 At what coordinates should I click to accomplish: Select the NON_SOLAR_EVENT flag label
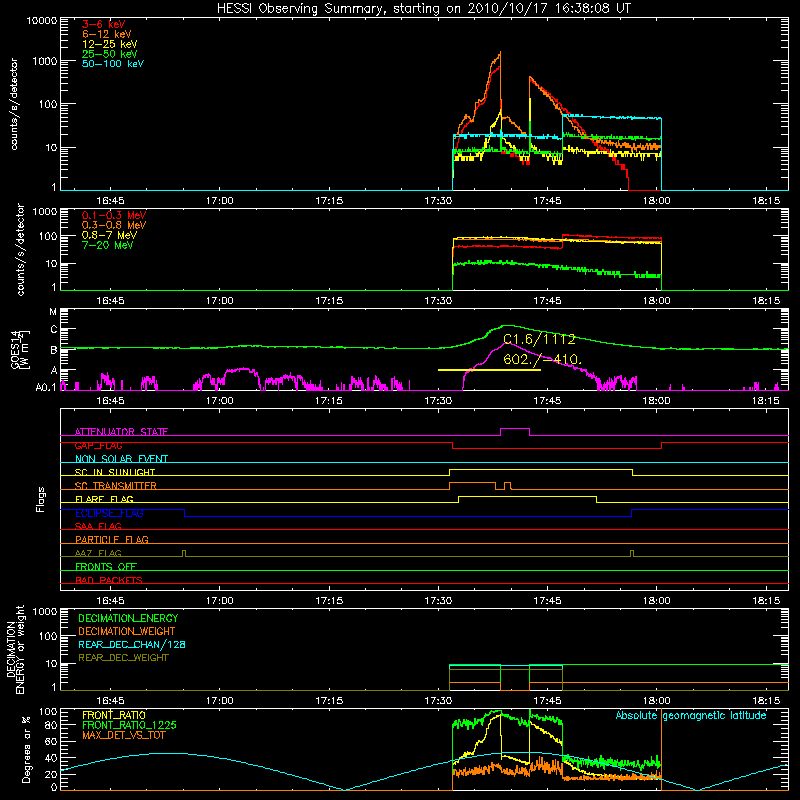tap(121, 459)
